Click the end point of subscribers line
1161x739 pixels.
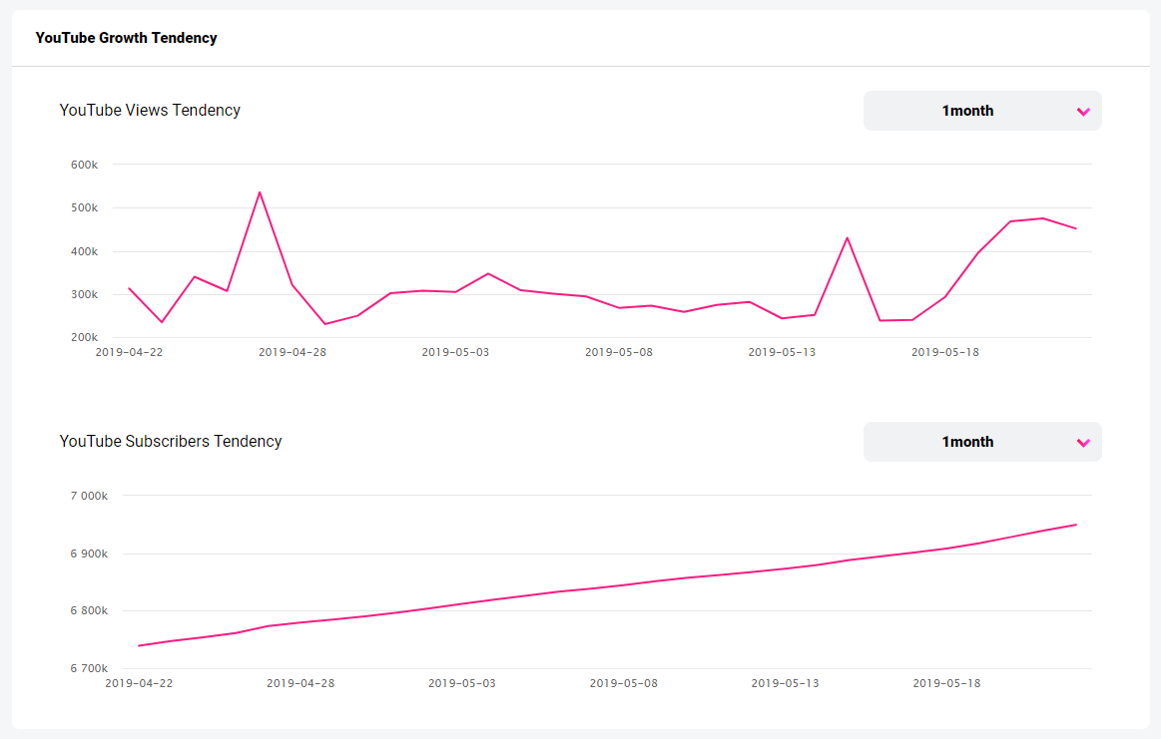tap(1076, 525)
